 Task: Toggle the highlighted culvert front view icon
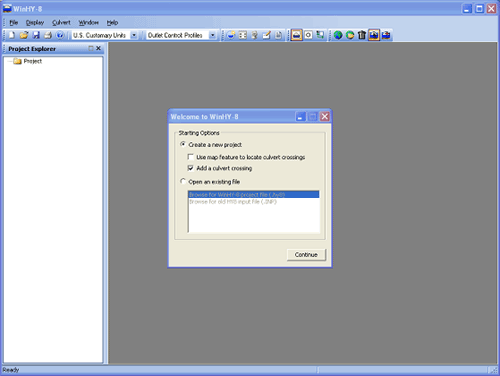(x=296, y=35)
